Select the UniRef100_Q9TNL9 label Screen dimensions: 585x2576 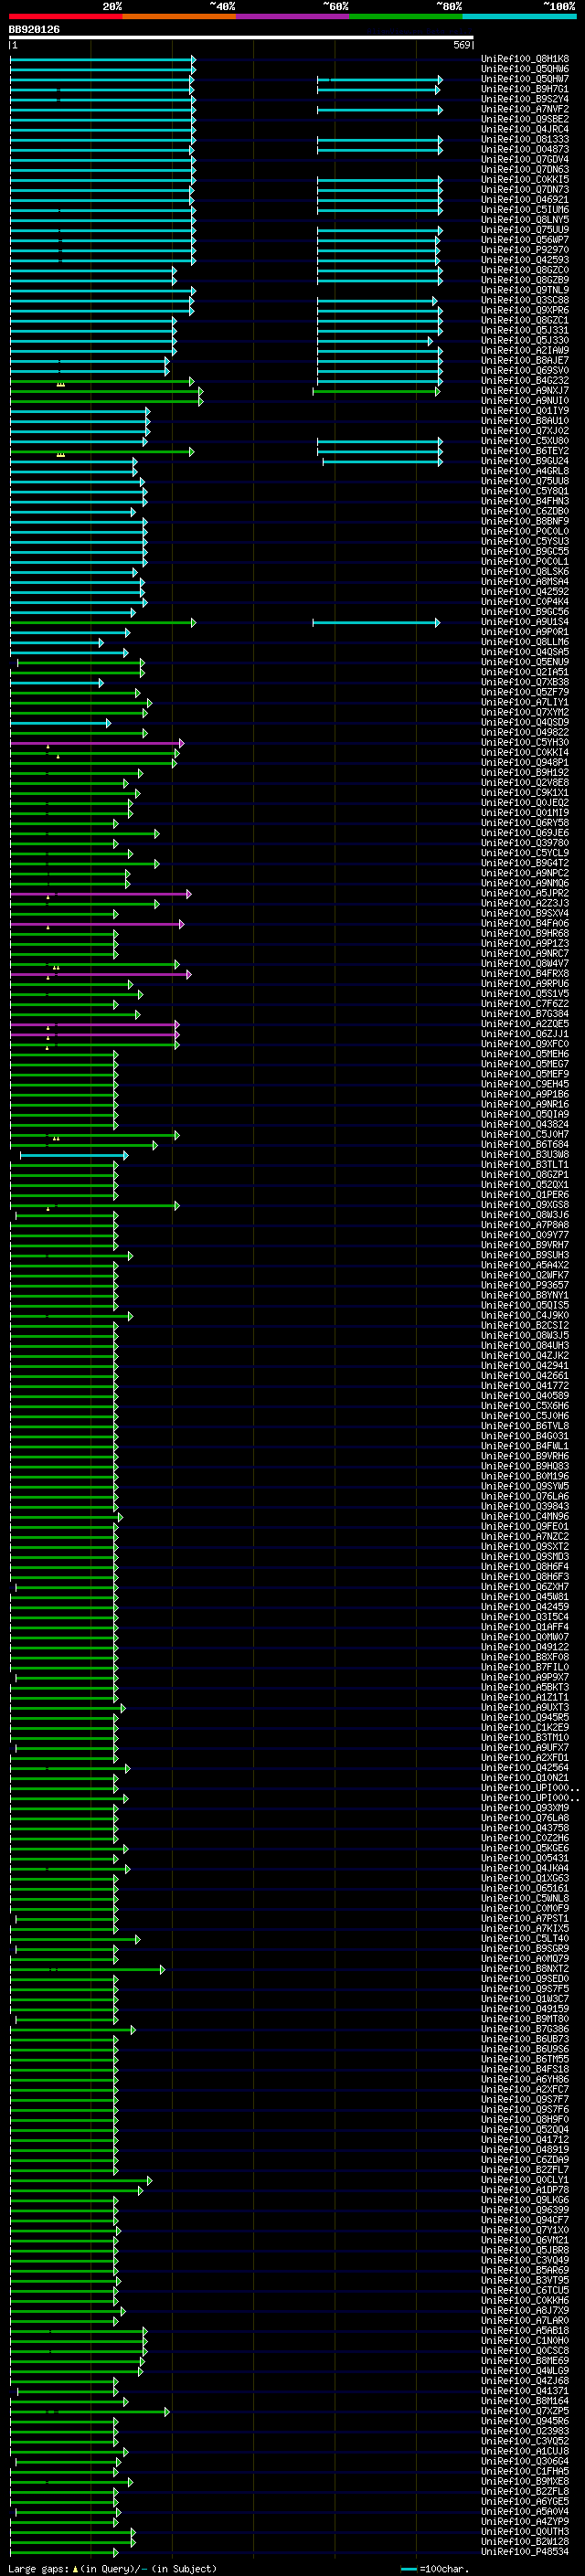(x=525, y=291)
